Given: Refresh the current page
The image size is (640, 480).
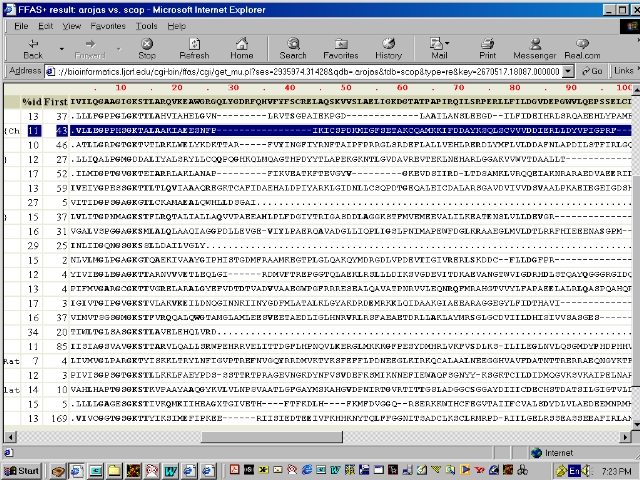Looking at the screenshot, I should coord(194,48).
